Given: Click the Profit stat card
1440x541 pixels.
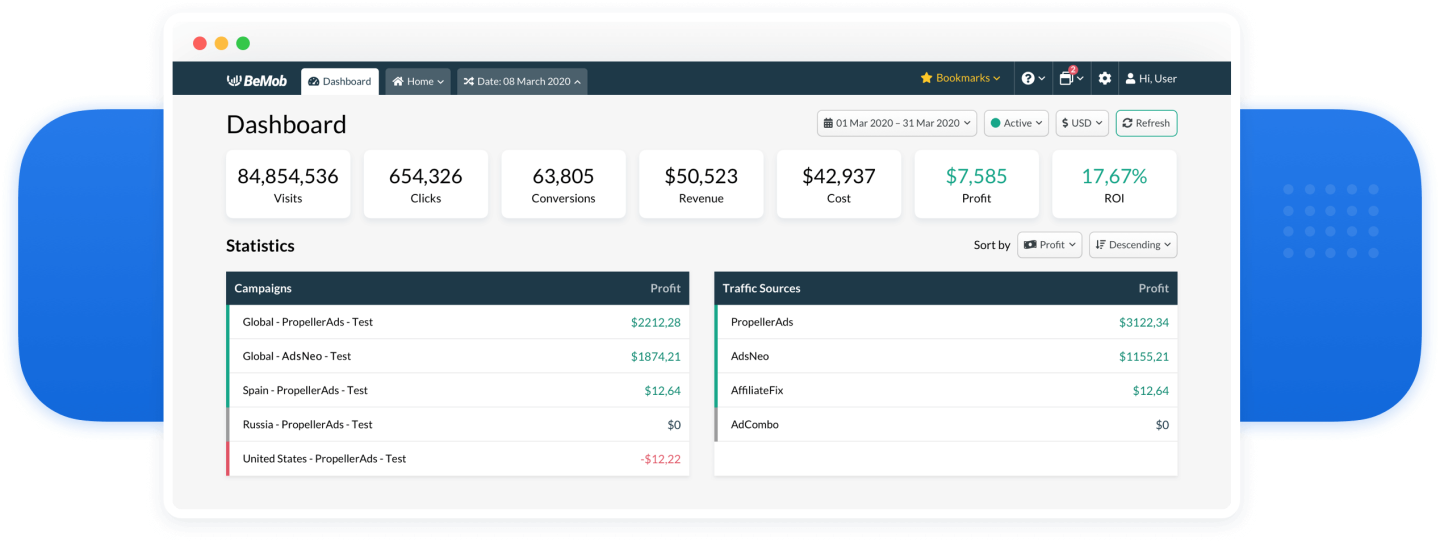Looking at the screenshot, I should [976, 185].
